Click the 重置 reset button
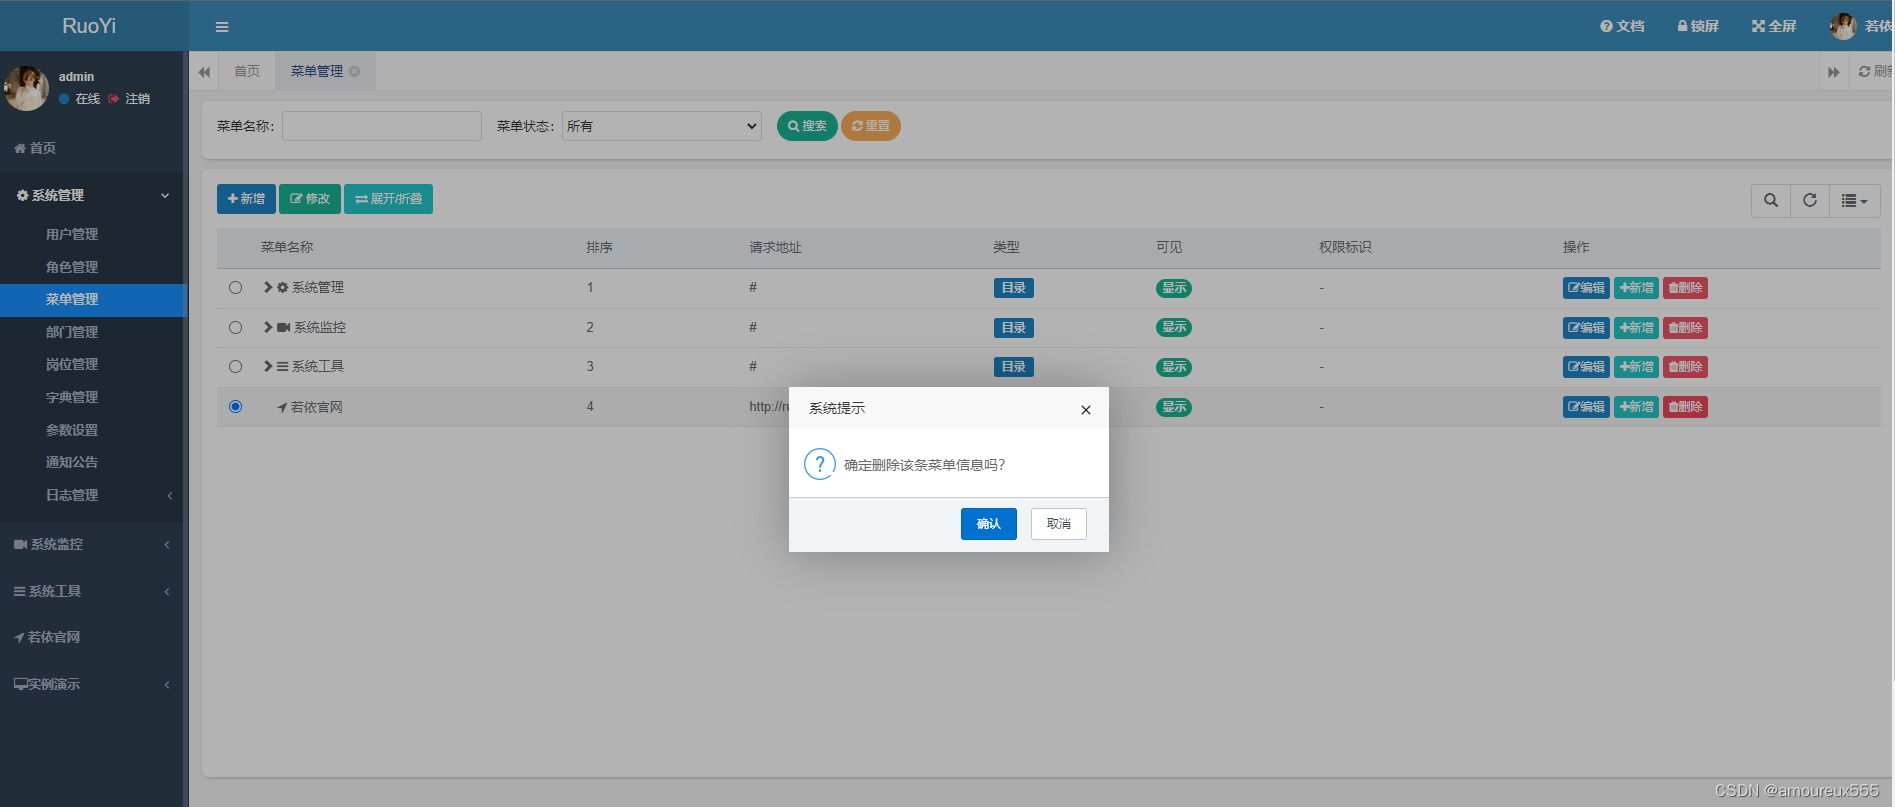The image size is (1895, 807). (871, 126)
